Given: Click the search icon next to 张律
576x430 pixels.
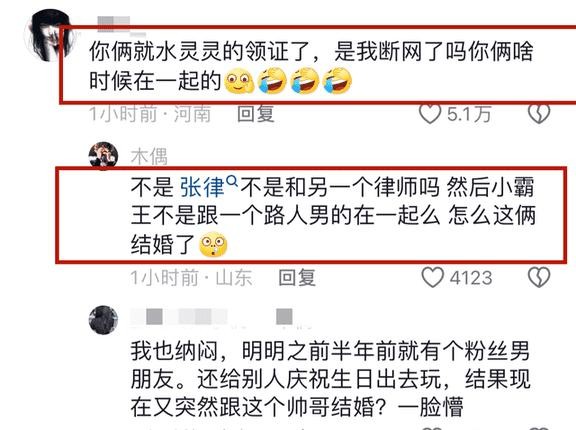Looking at the screenshot, I should pos(232,181).
